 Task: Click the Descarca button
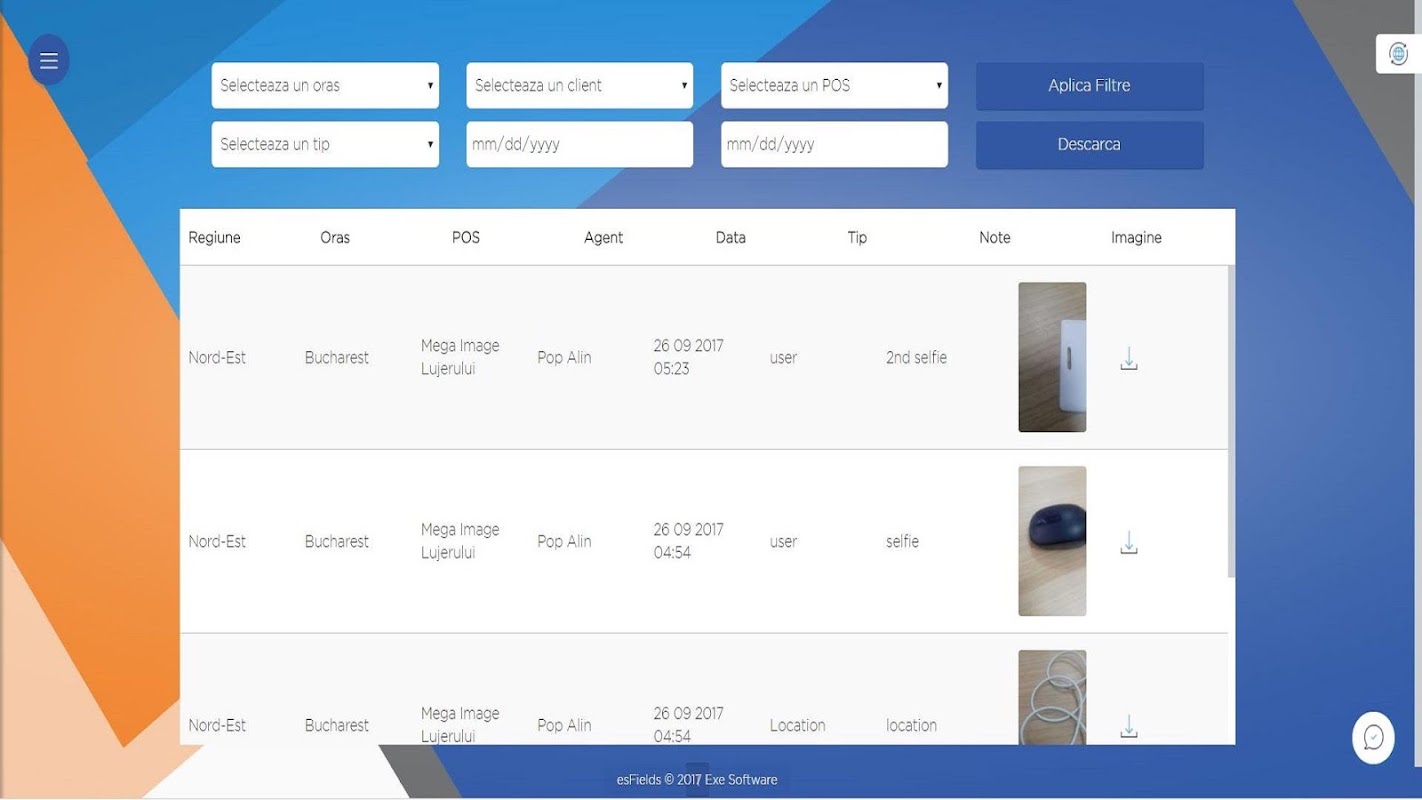(x=1090, y=145)
